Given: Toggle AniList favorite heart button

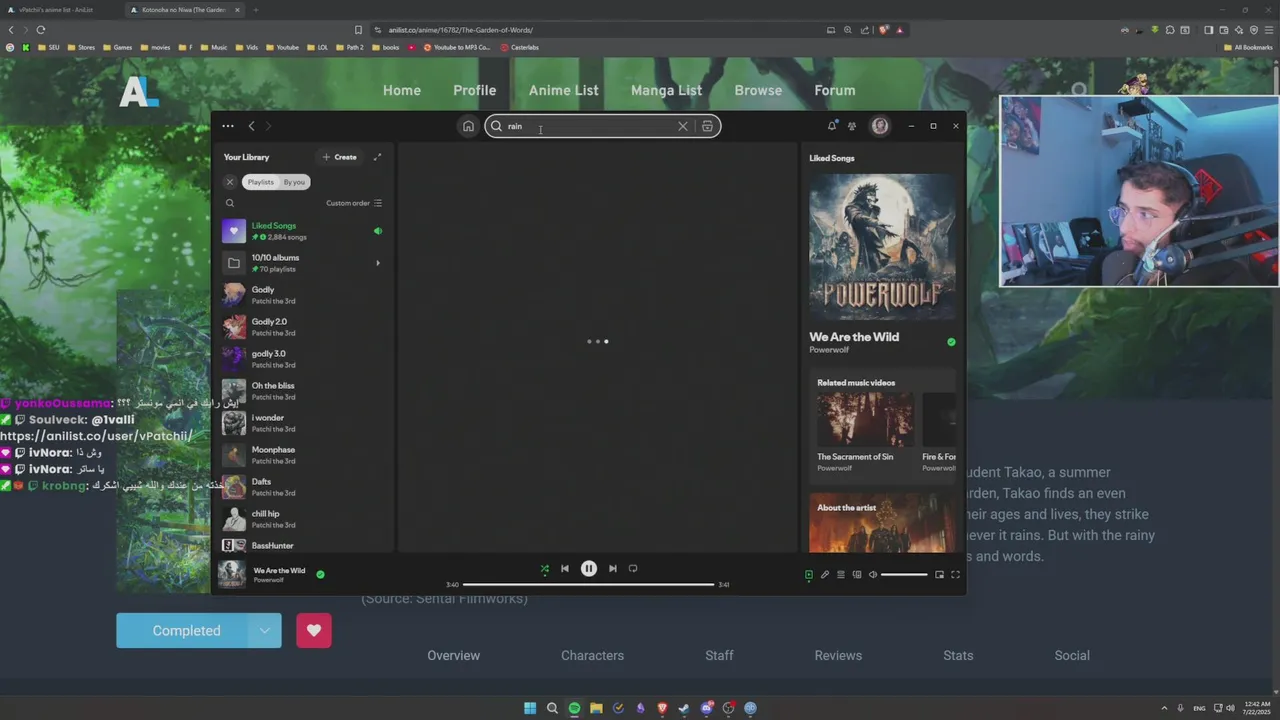Looking at the screenshot, I should tap(314, 630).
